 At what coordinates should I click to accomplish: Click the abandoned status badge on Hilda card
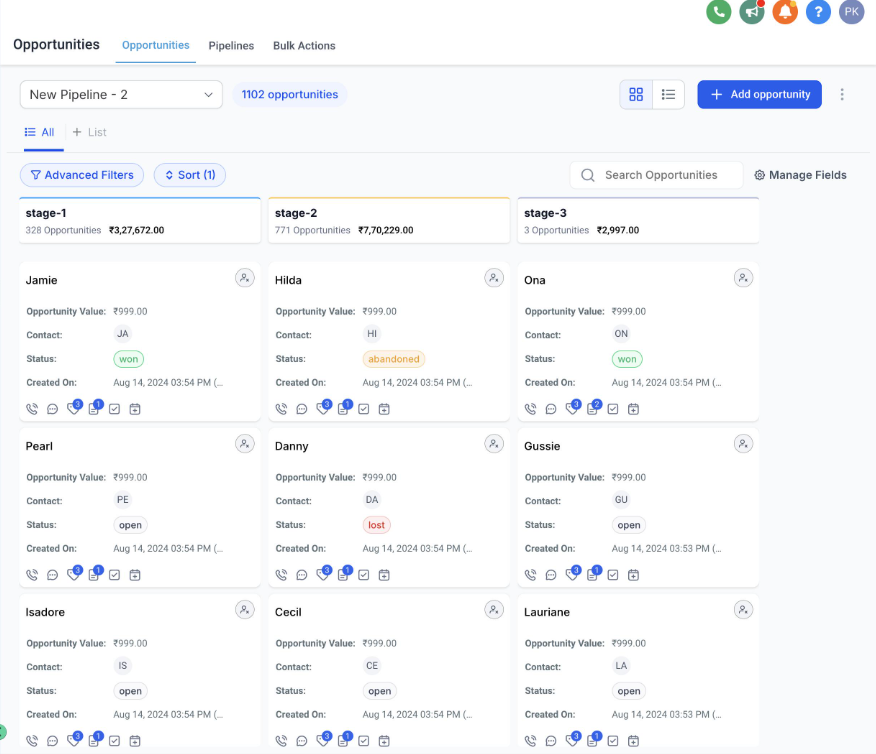[x=394, y=359]
